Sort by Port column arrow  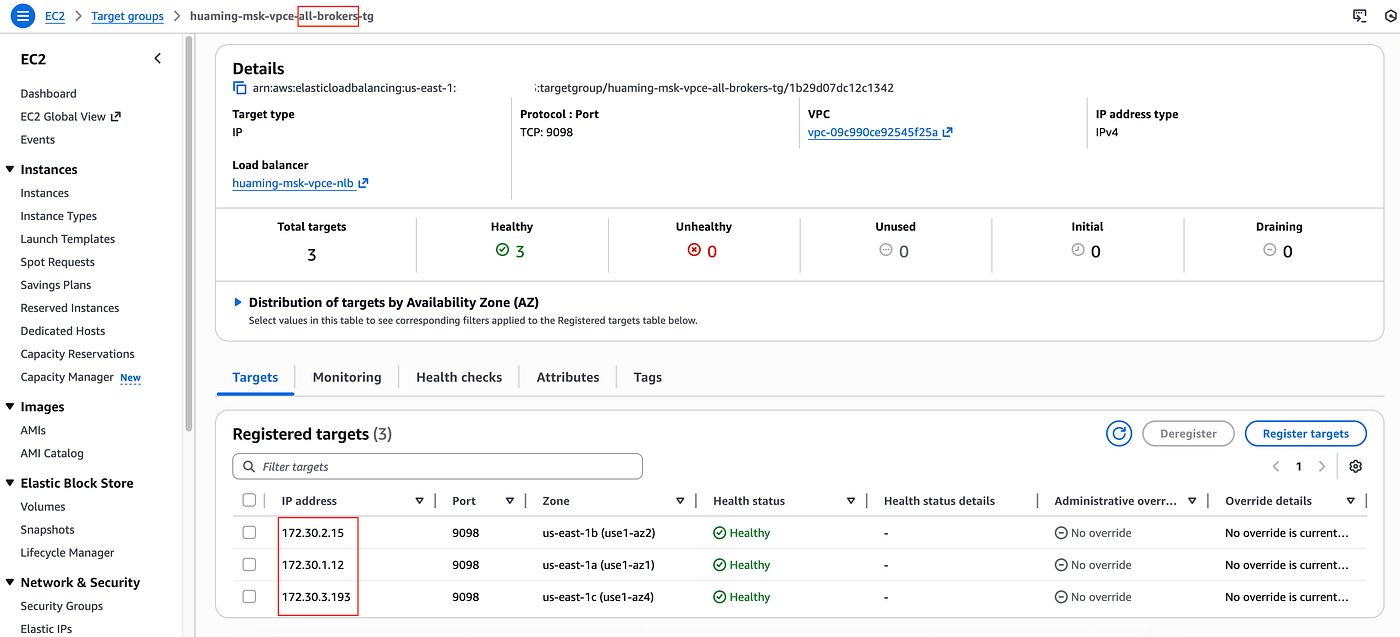pyautogui.click(x=510, y=501)
